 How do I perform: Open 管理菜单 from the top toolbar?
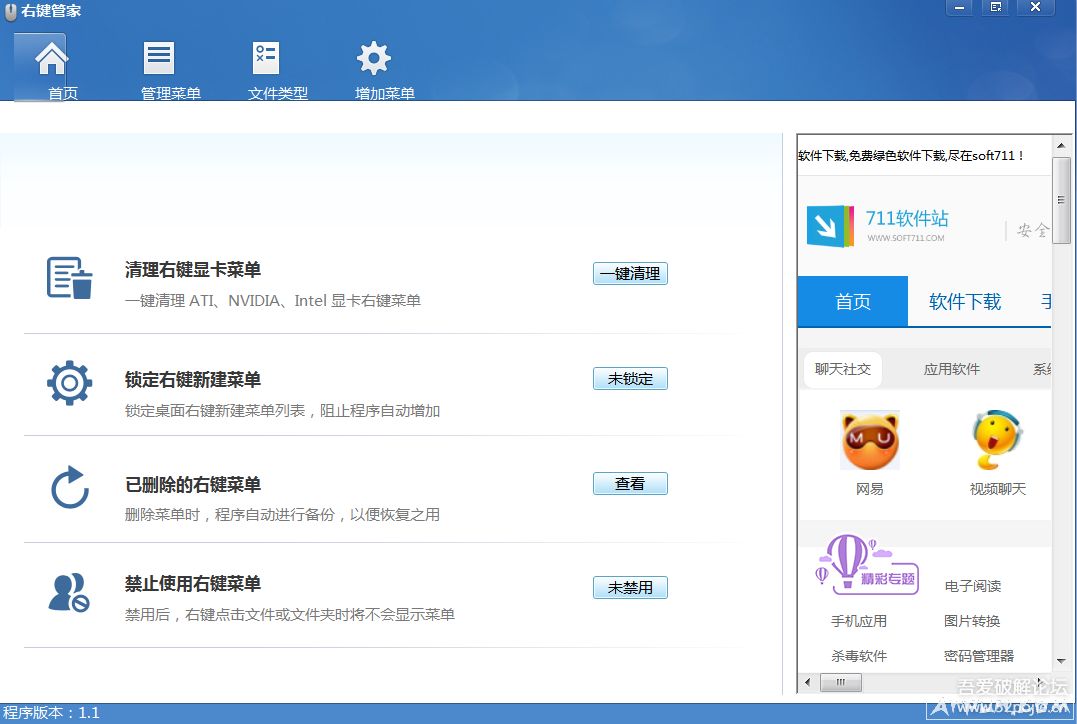(158, 57)
